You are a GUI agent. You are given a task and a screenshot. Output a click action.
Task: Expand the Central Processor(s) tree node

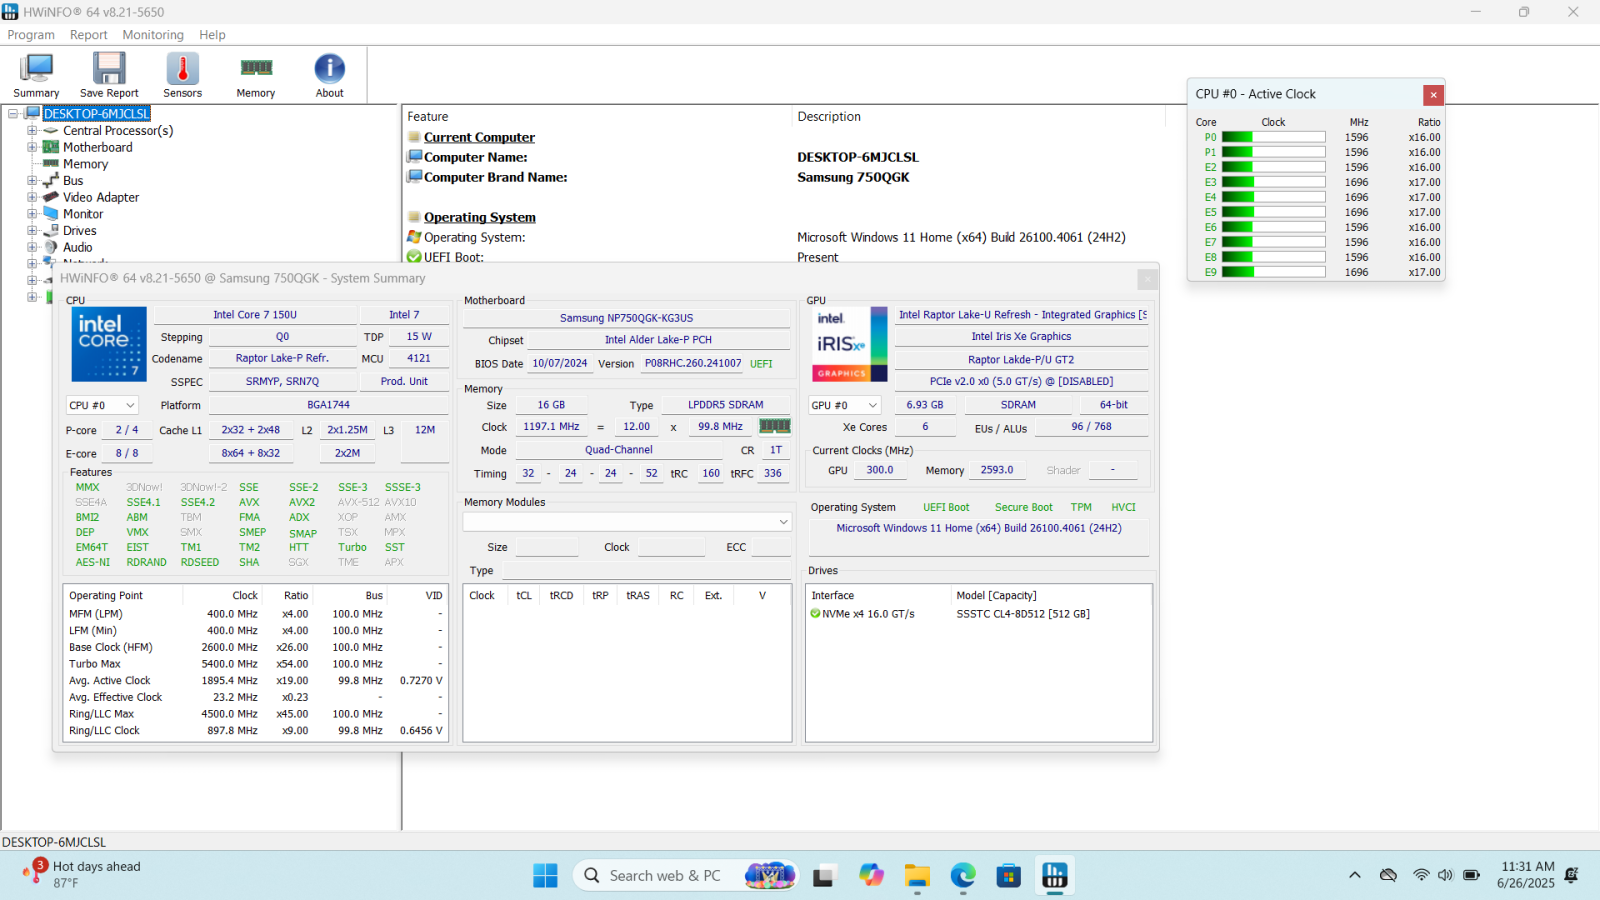click(32, 131)
